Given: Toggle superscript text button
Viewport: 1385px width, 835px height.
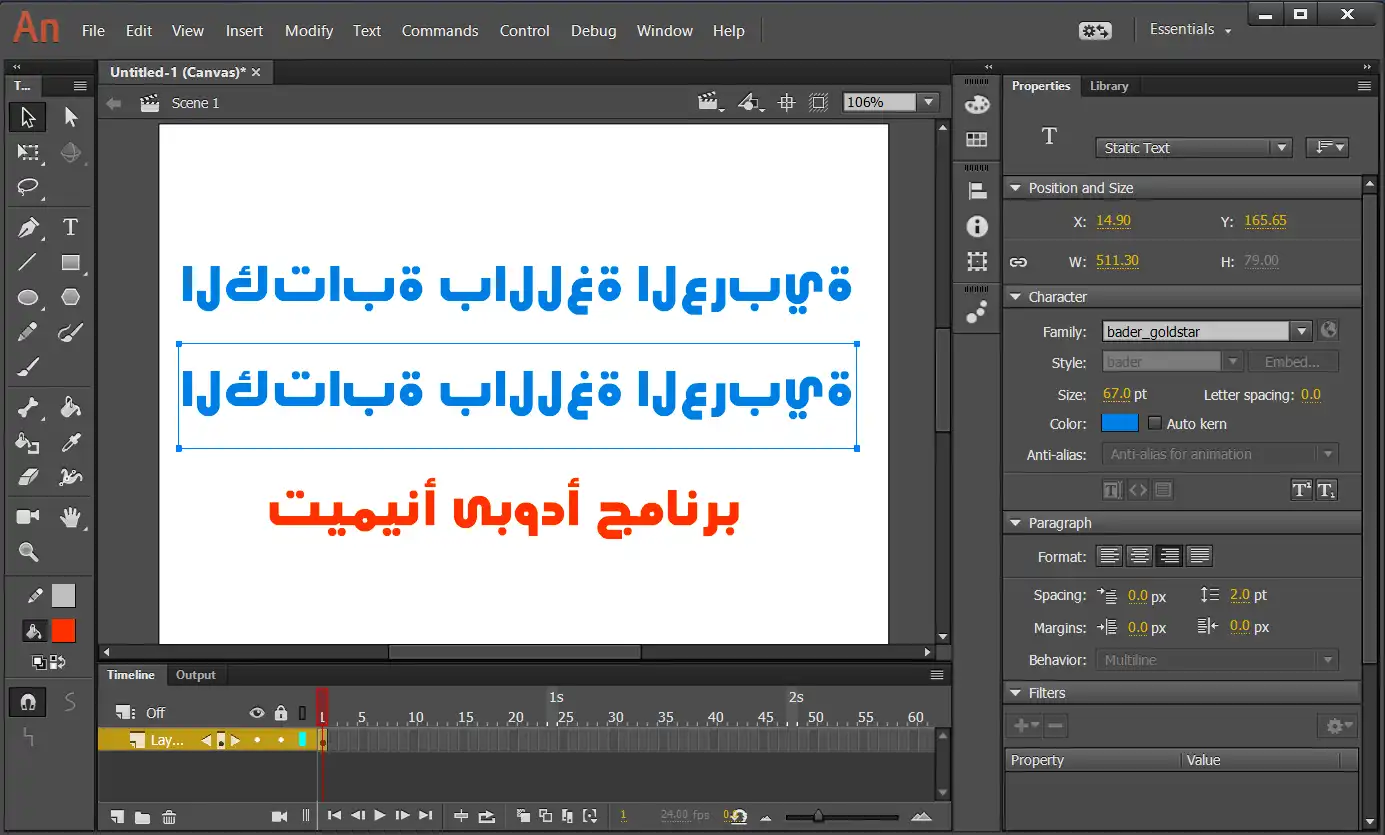Looking at the screenshot, I should point(1301,490).
